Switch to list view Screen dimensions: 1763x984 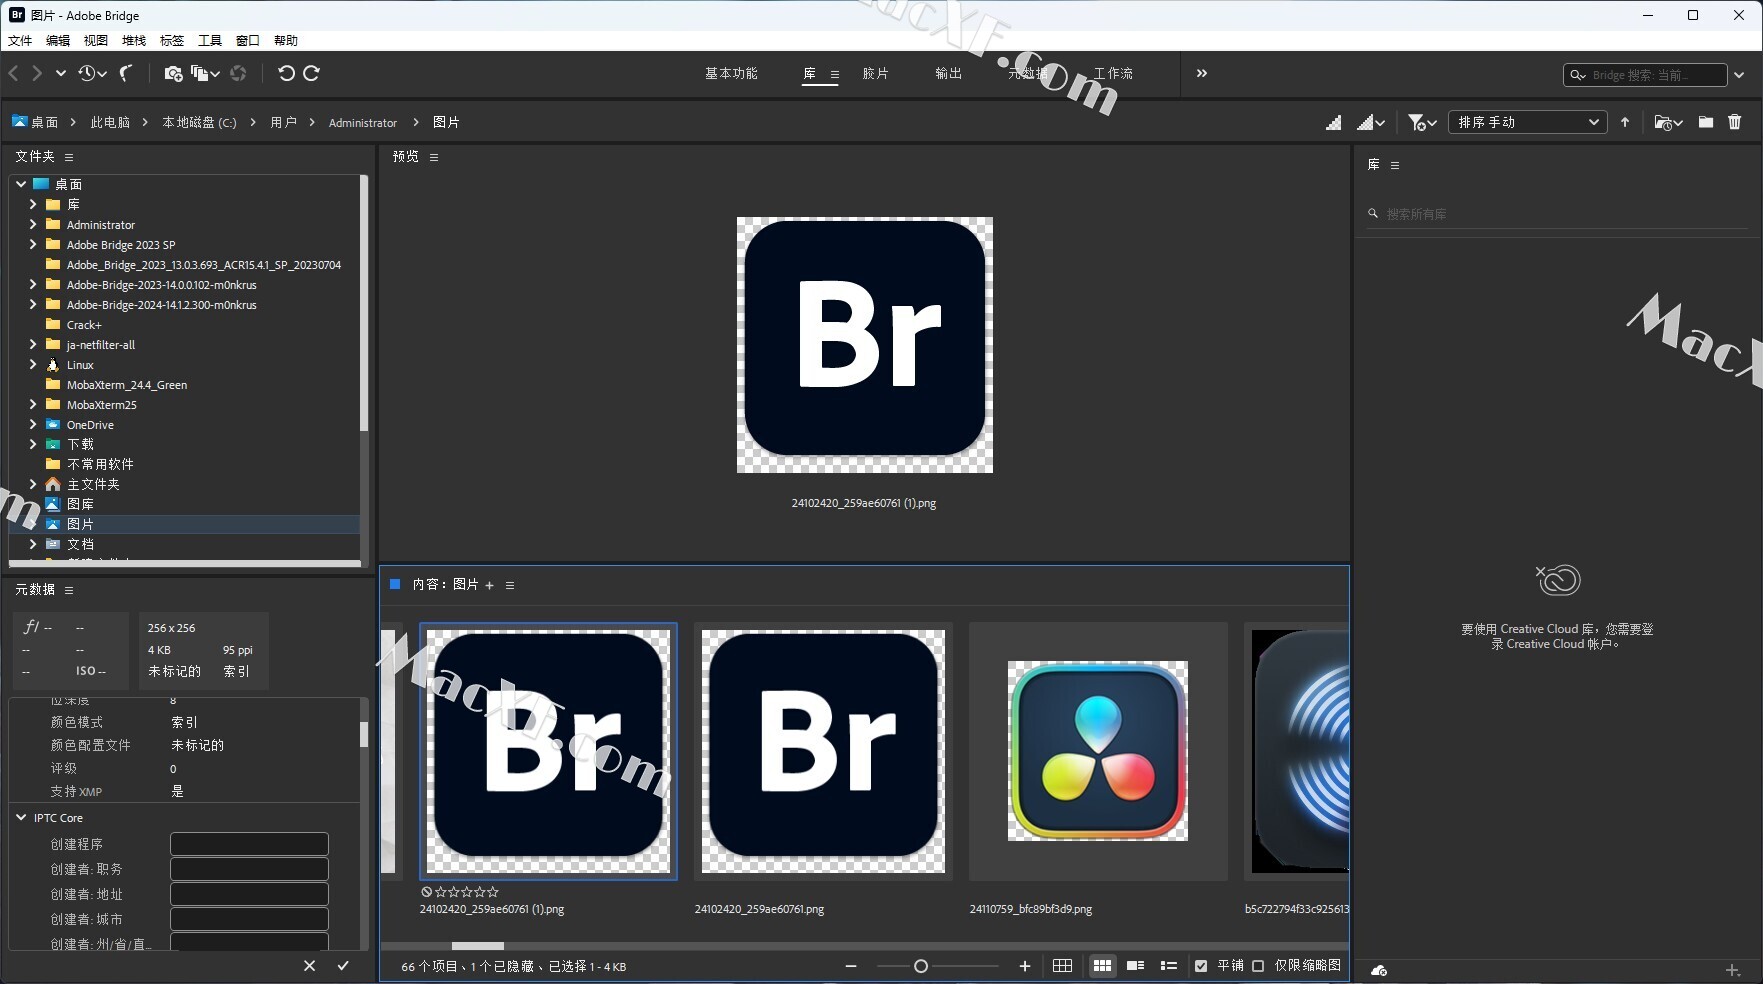coord(1168,966)
